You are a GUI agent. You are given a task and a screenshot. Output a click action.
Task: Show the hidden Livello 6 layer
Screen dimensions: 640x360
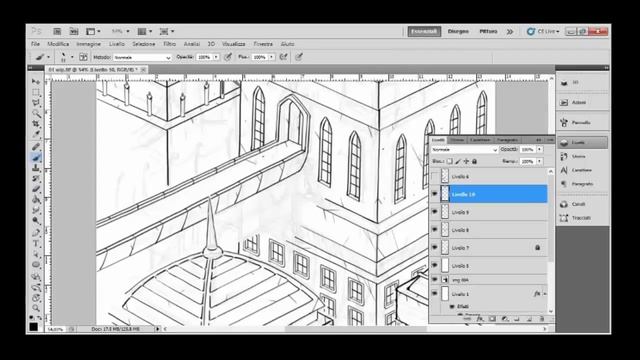tap(435, 177)
